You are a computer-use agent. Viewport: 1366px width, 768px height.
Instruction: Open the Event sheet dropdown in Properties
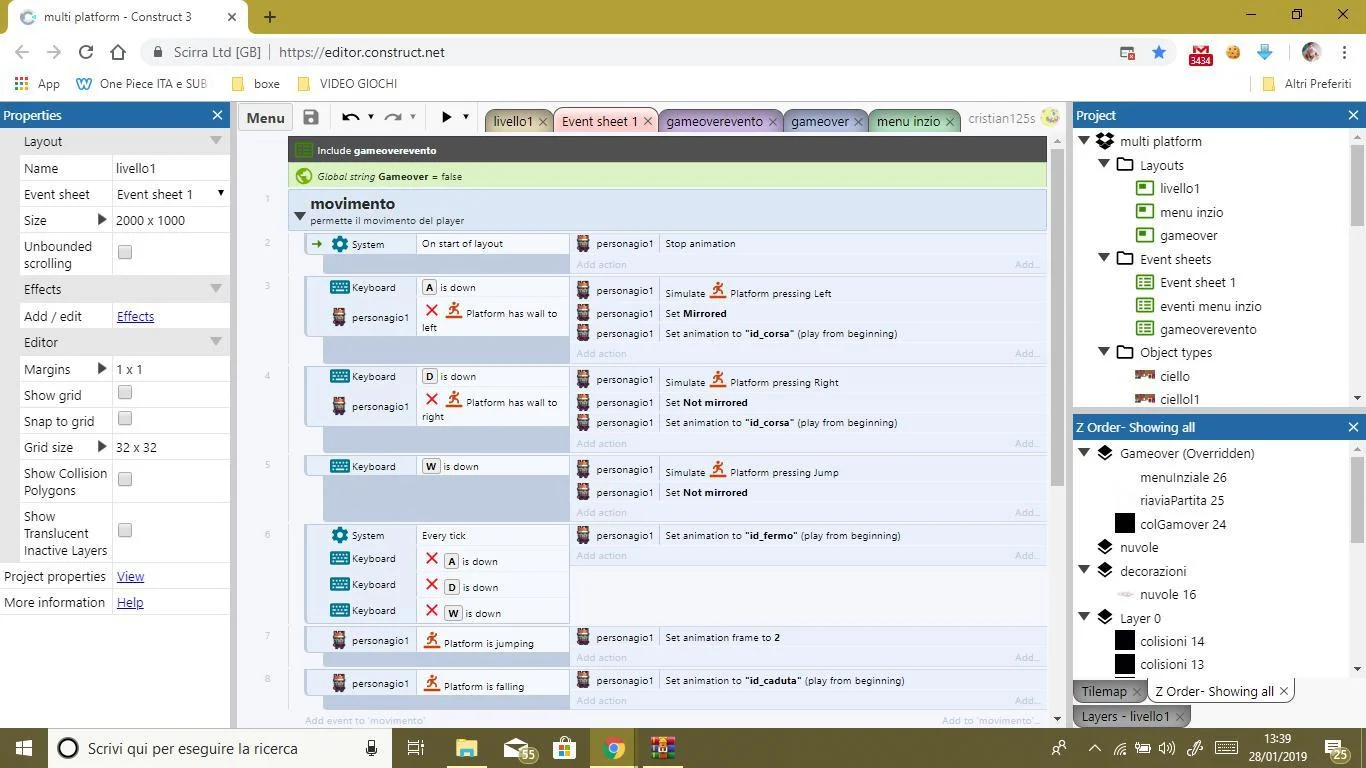pyautogui.click(x=170, y=194)
